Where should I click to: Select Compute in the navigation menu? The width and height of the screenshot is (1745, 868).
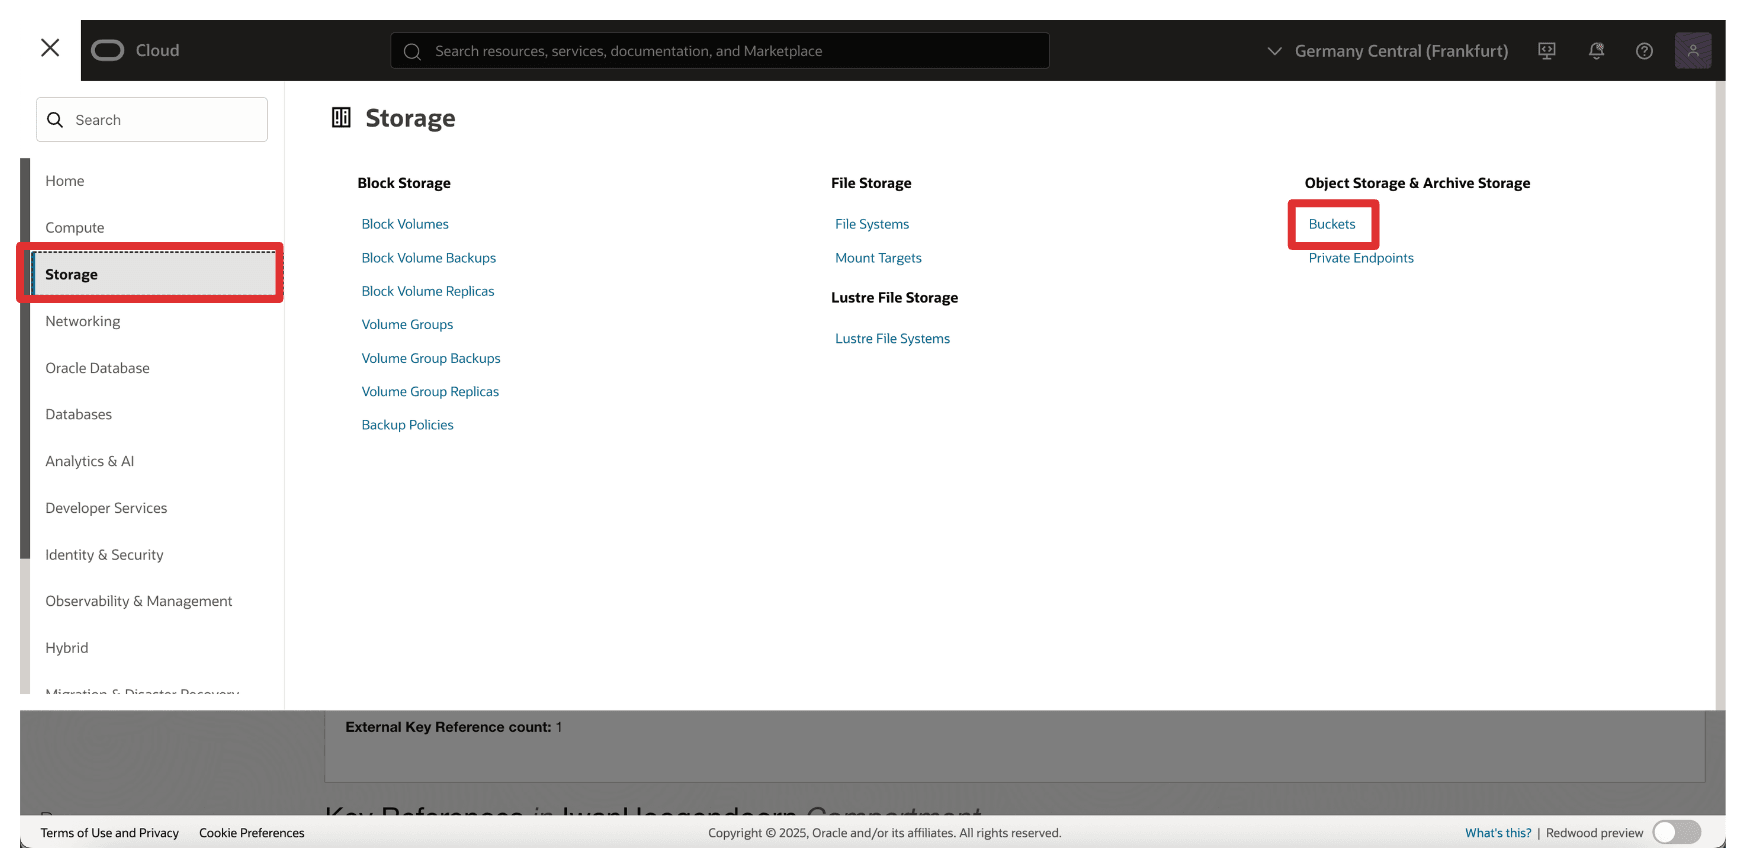[75, 228]
